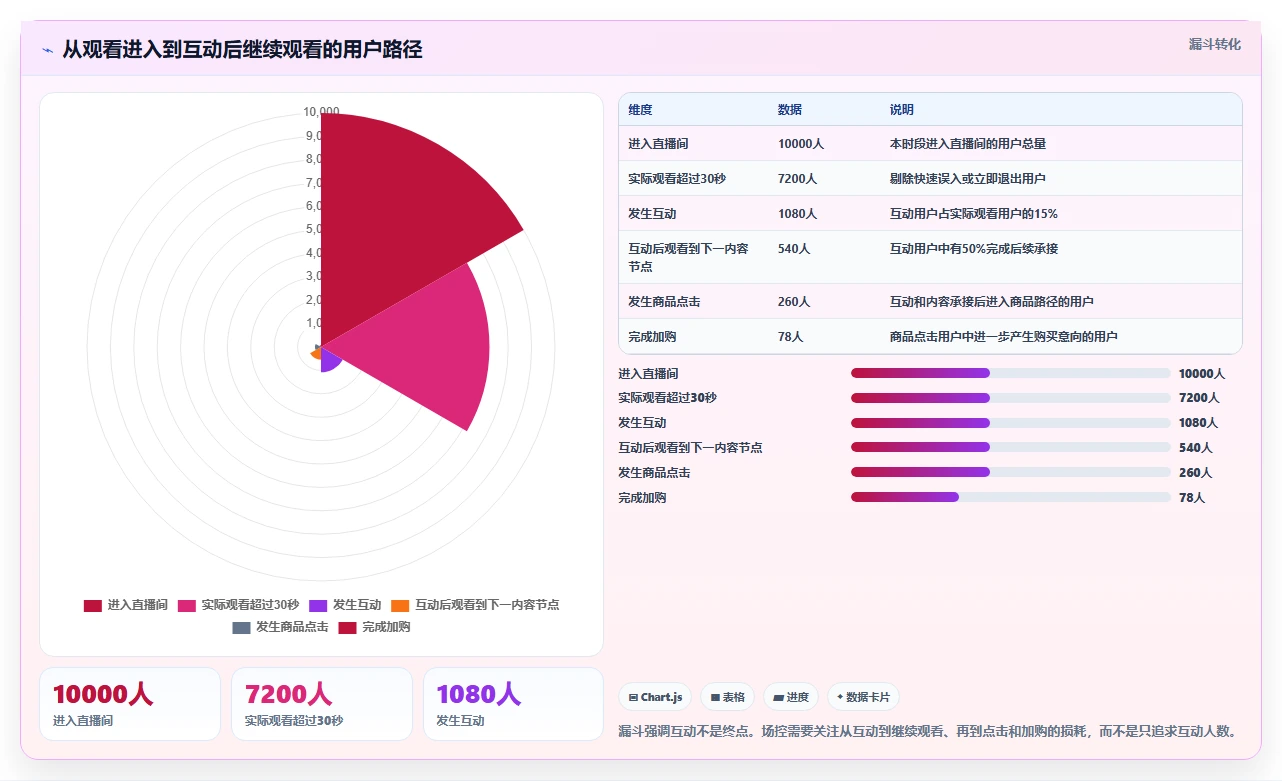Toggle the 发生商品点击 legend item

(x=280, y=627)
